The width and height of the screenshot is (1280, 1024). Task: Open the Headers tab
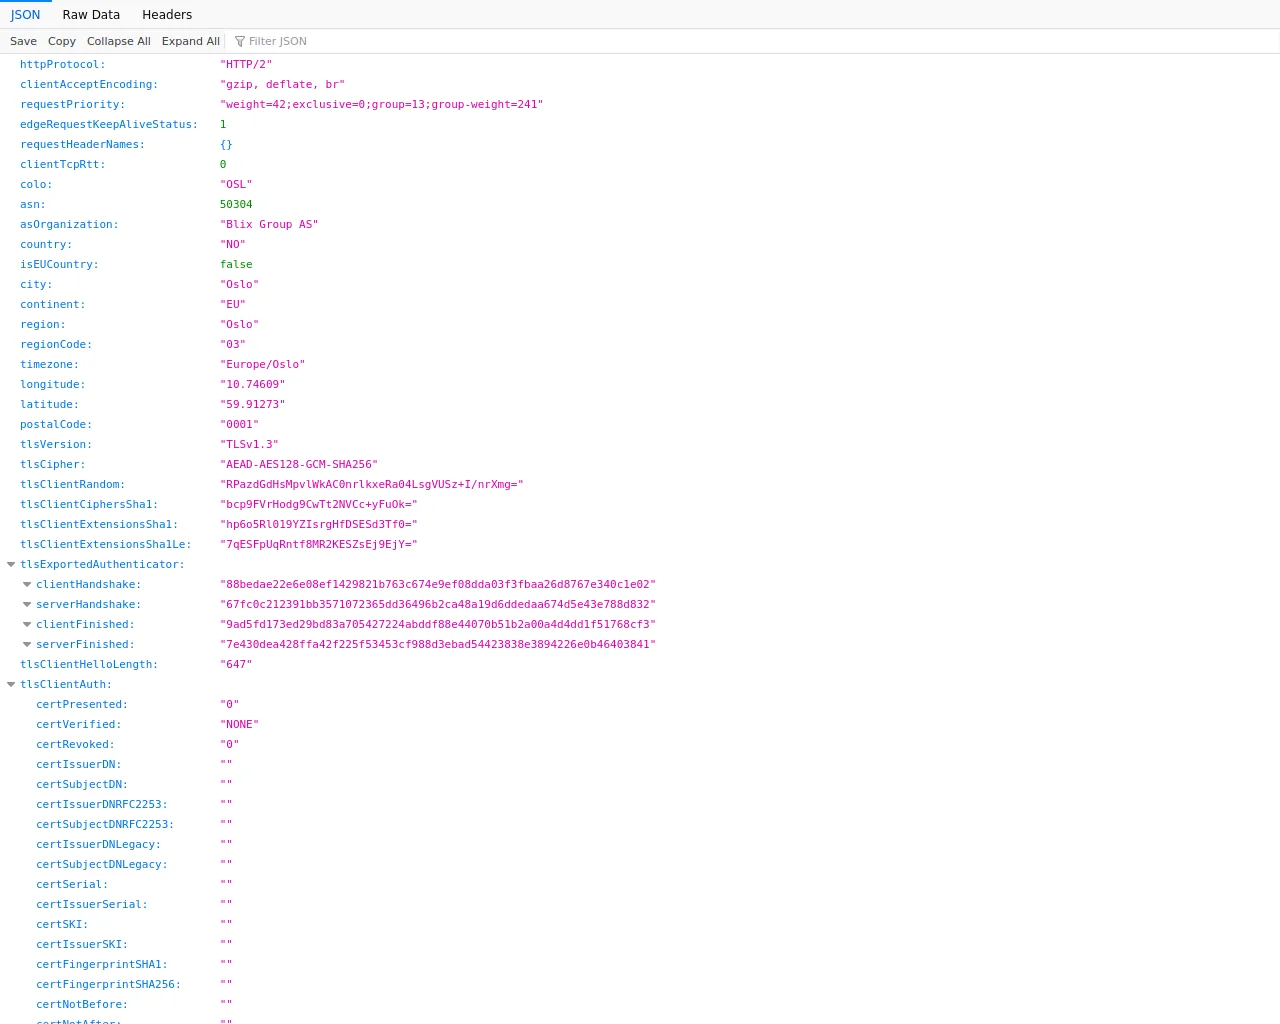click(x=167, y=15)
